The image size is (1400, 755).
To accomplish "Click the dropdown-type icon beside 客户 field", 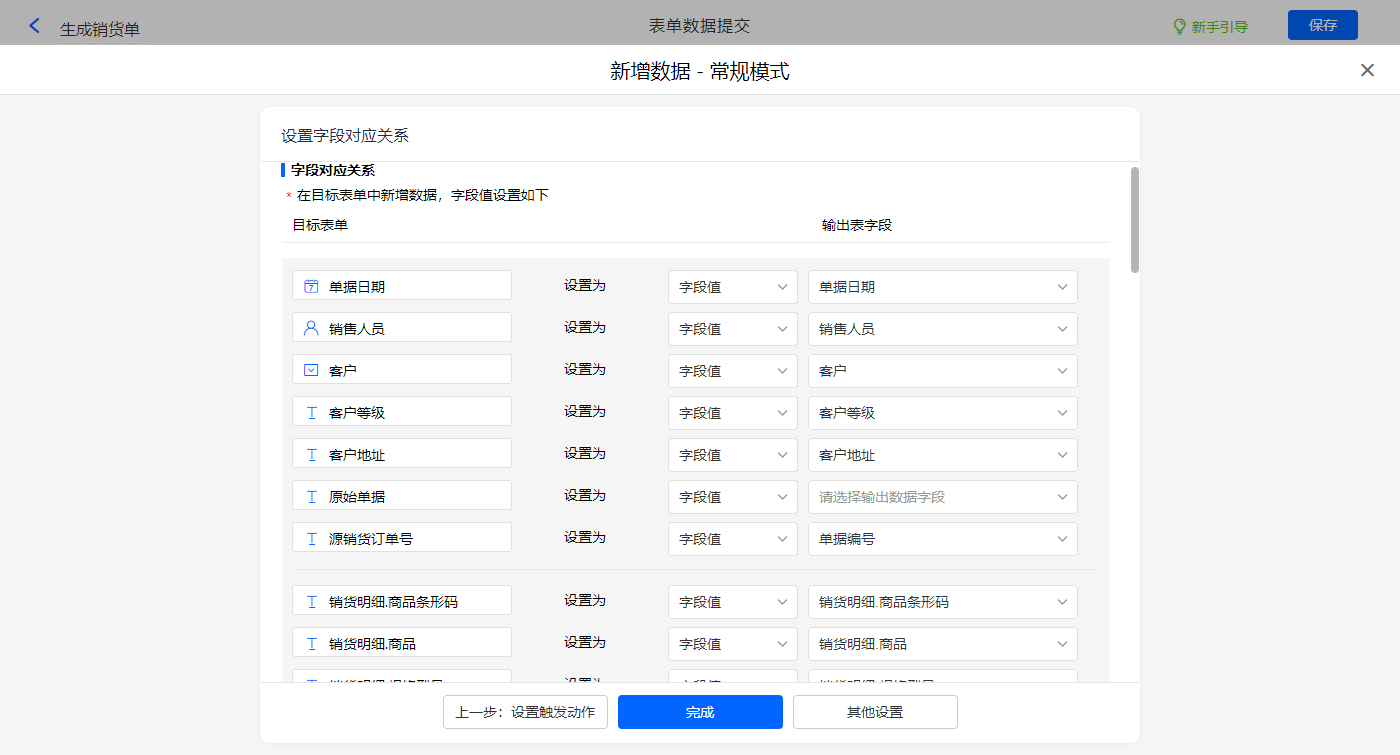I will 311,370.
